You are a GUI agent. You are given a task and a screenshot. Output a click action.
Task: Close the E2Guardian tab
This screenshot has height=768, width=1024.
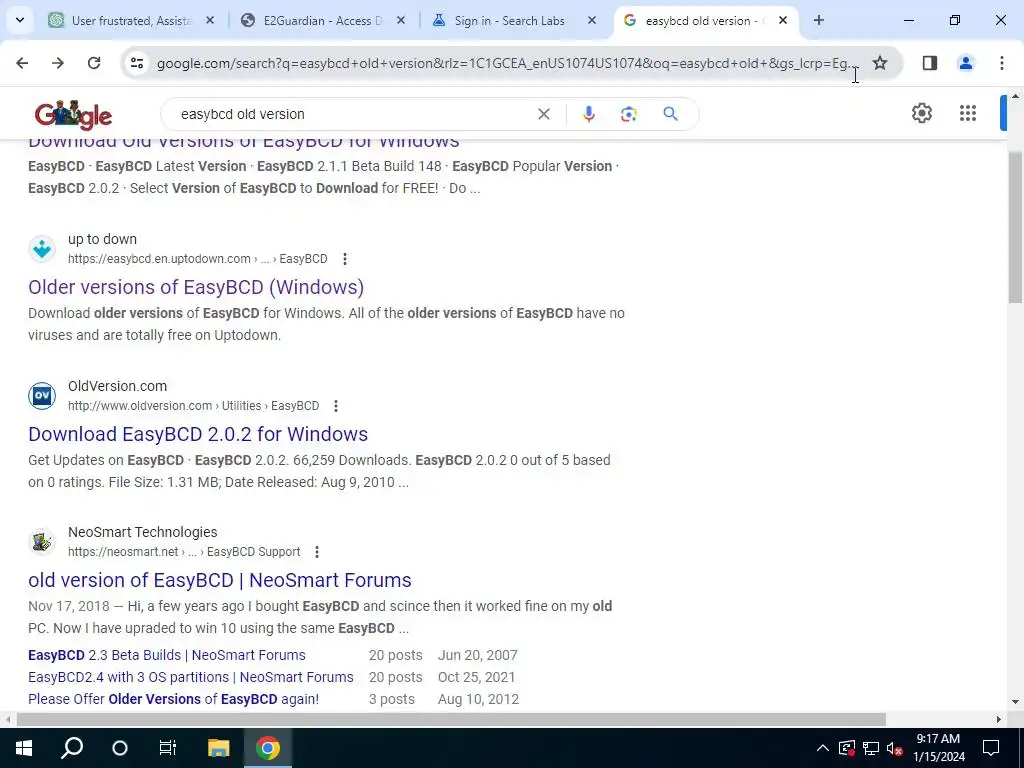[x=401, y=20]
